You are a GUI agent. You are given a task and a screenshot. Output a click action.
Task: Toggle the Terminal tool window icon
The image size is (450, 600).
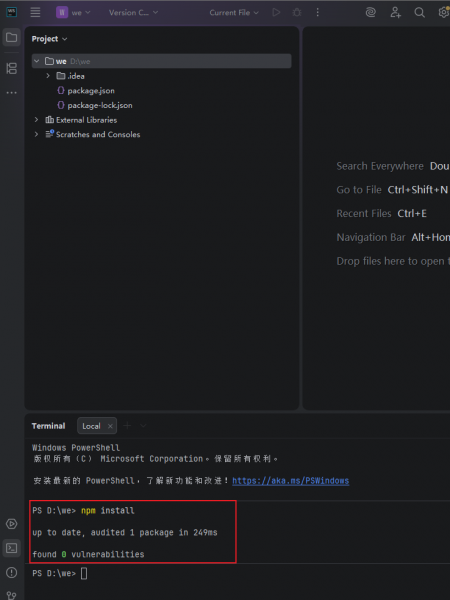(x=11, y=548)
